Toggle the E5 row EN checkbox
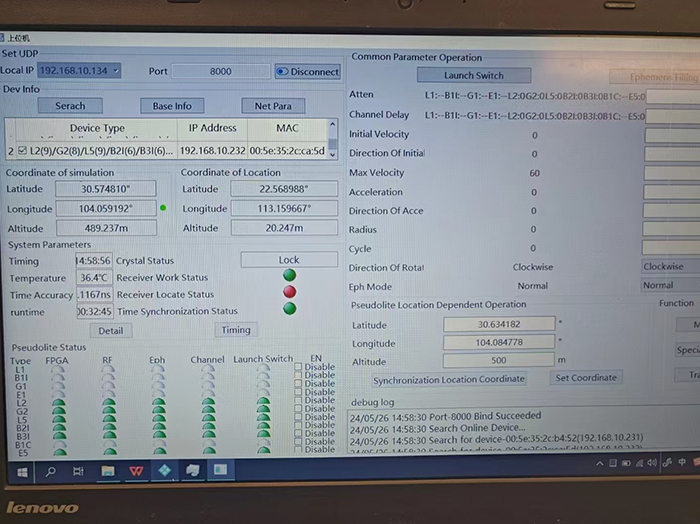Screen dimensions: 700x524 298,451
